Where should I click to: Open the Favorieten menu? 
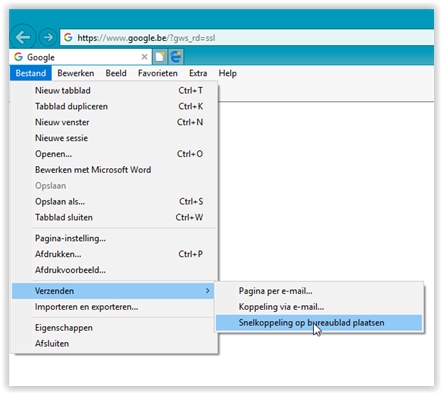pyautogui.click(x=158, y=73)
